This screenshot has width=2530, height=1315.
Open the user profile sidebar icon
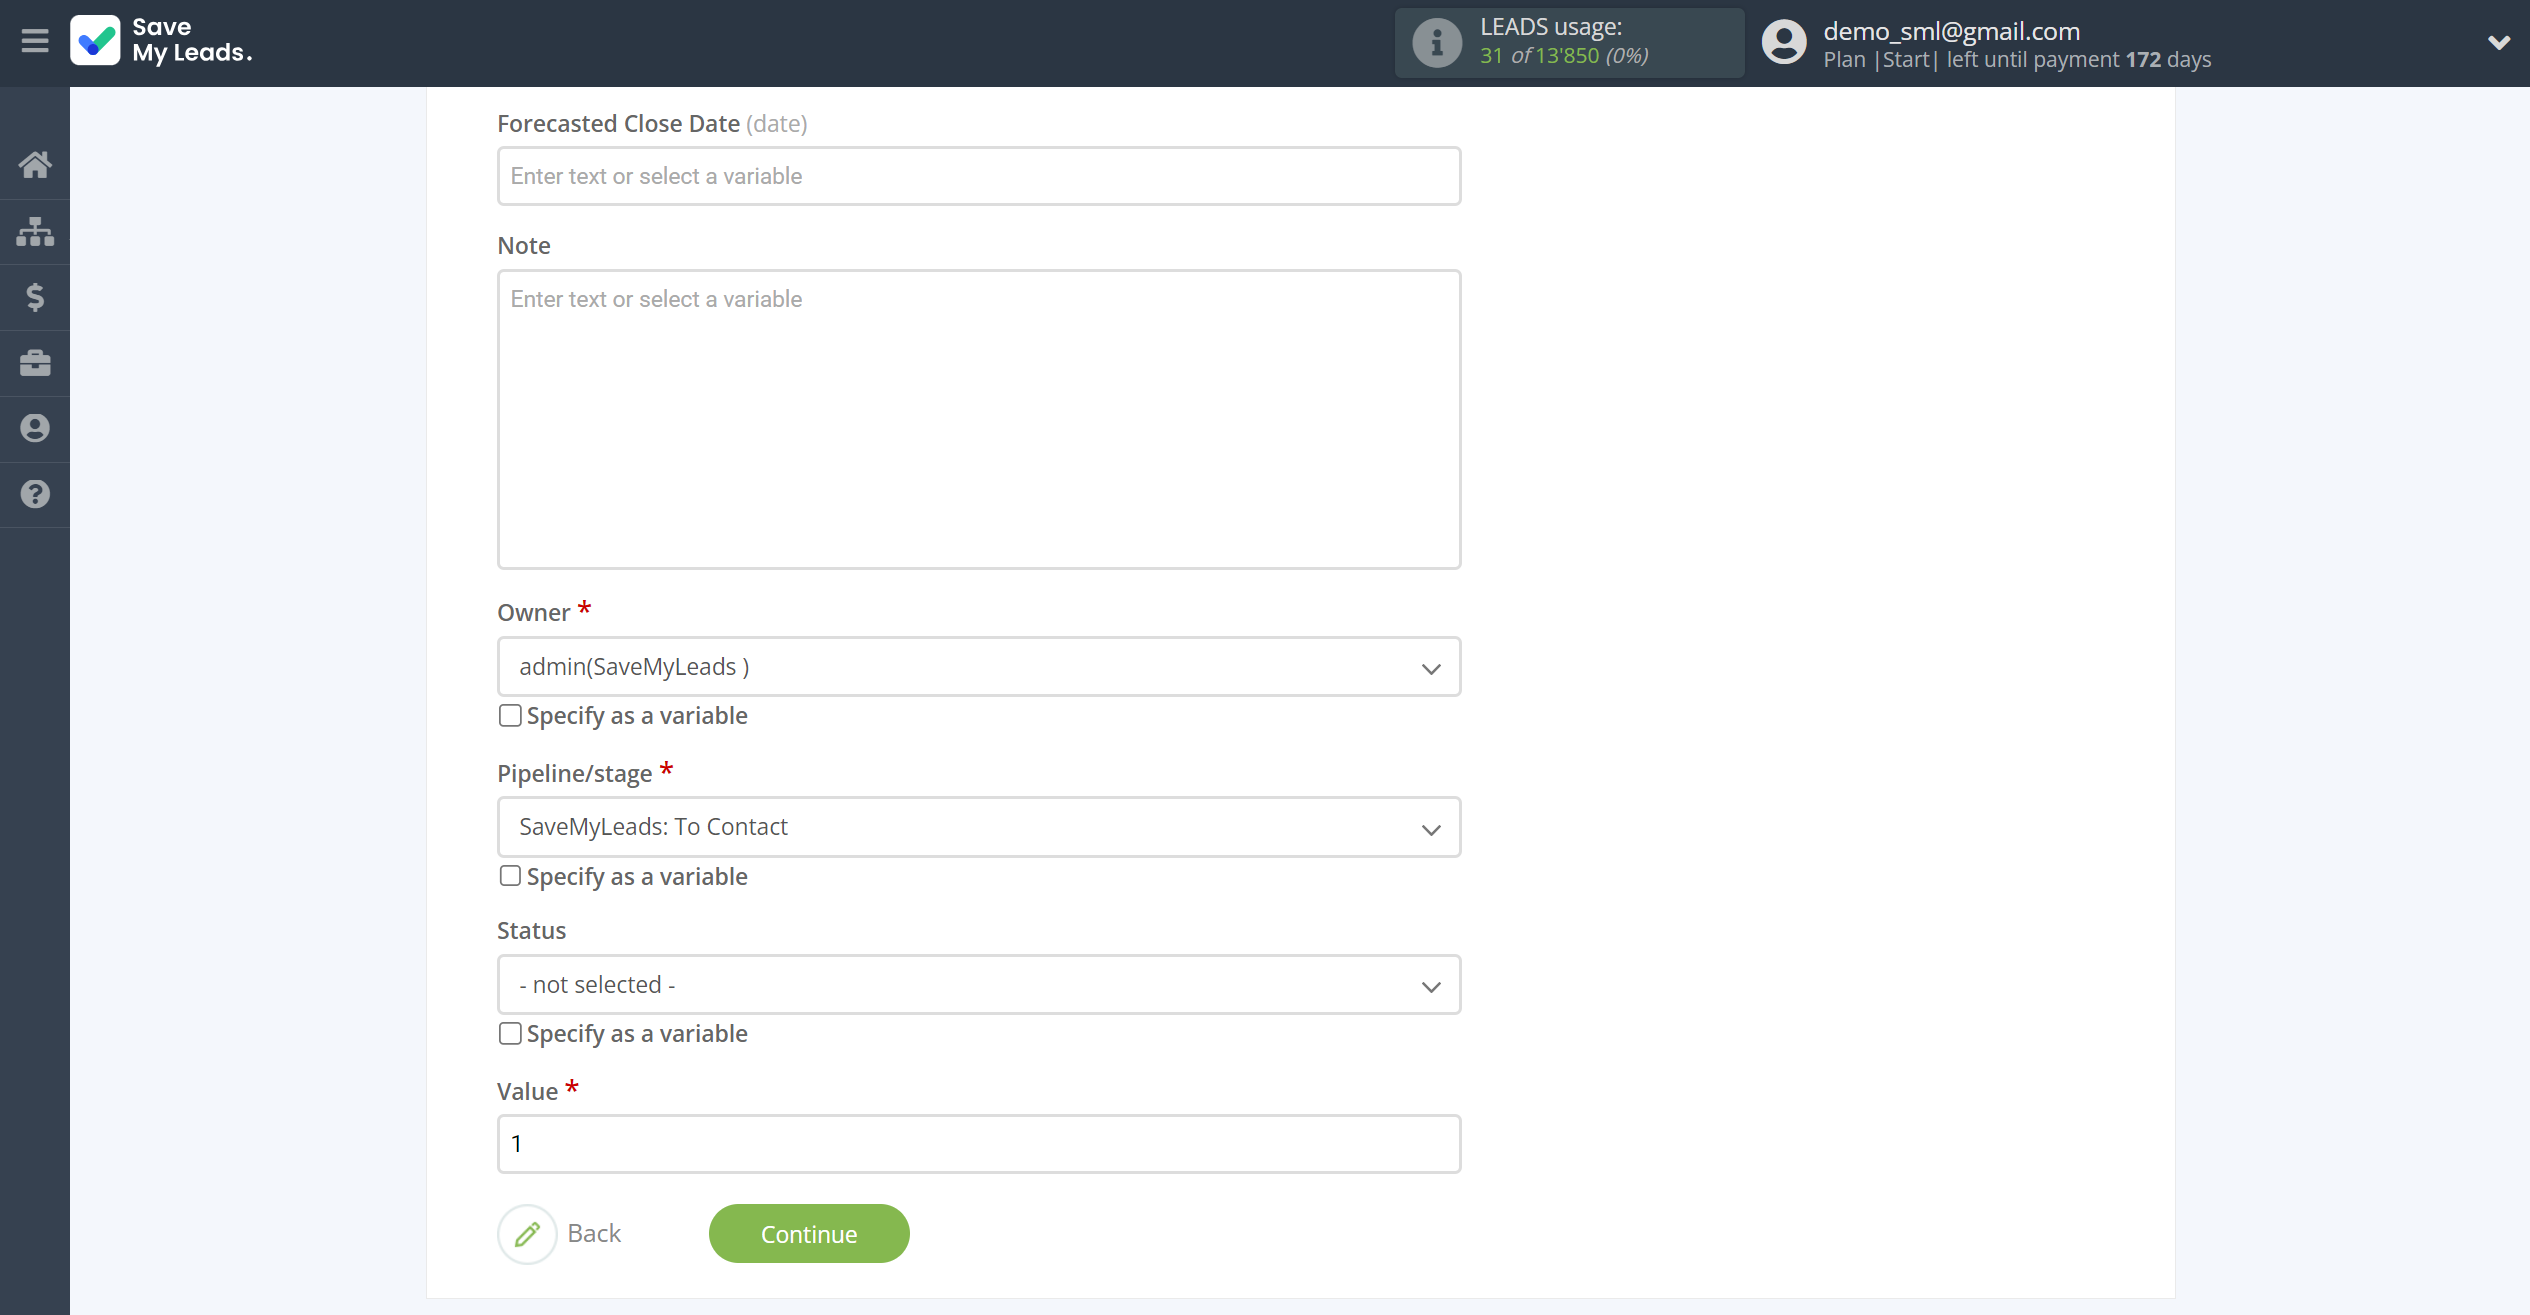click(35, 428)
